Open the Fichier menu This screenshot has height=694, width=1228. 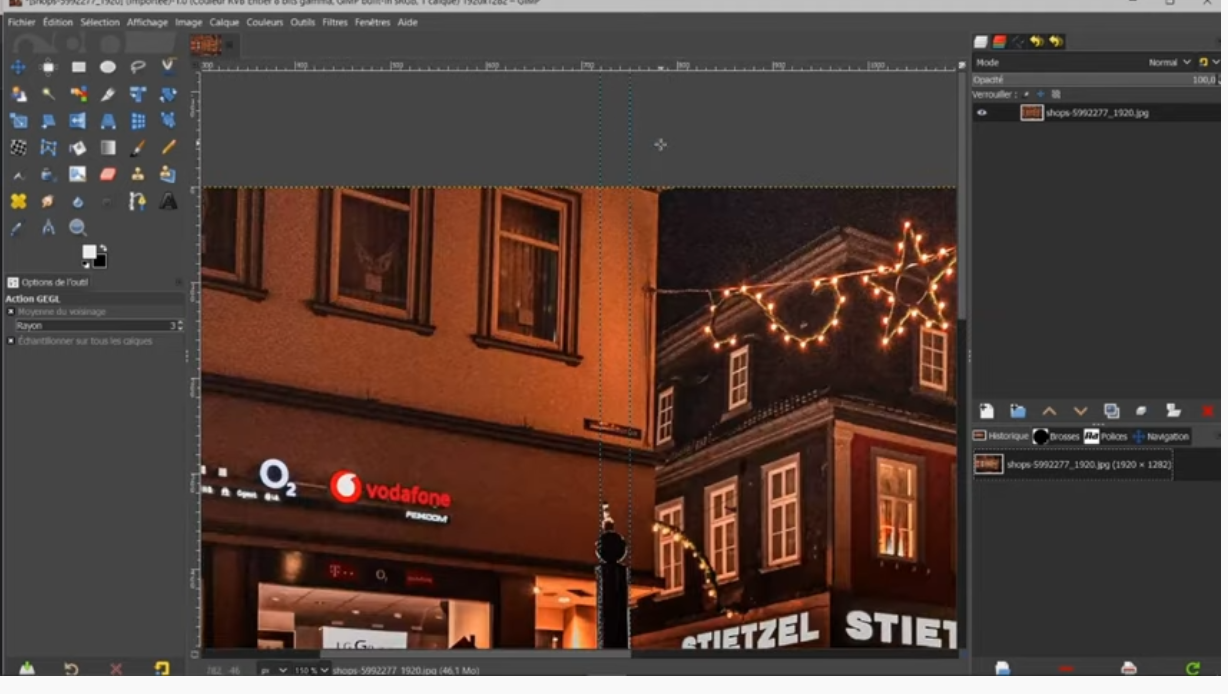(x=21, y=22)
